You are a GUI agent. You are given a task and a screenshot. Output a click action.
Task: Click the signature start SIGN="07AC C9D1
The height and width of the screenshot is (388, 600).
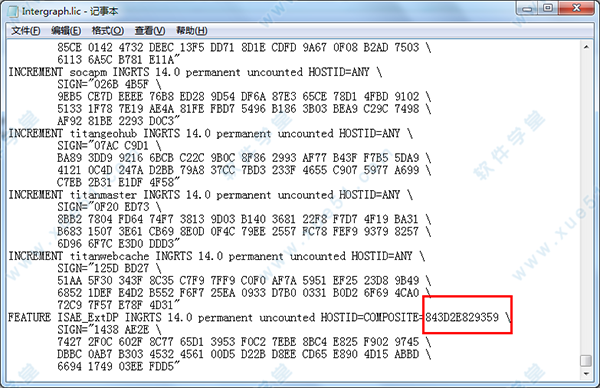[103, 146]
